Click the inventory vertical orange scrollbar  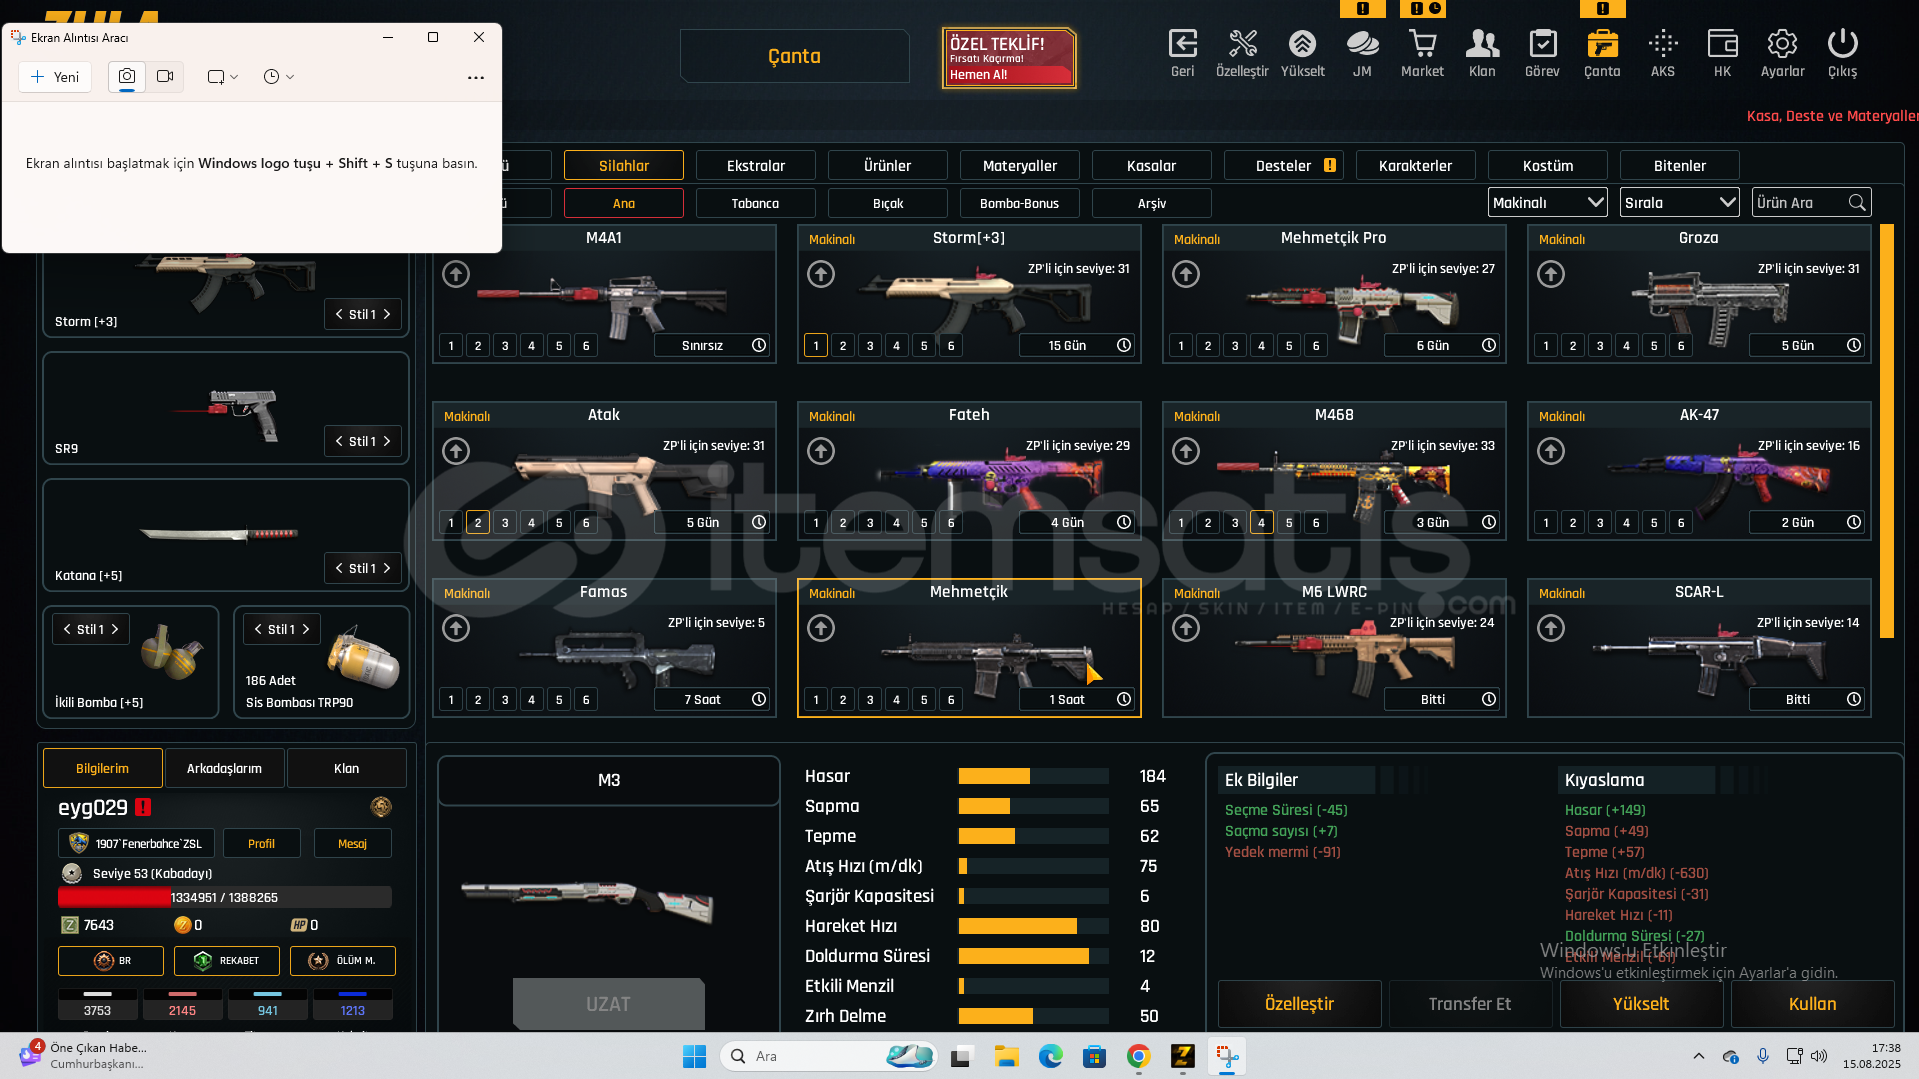(1887, 430)
